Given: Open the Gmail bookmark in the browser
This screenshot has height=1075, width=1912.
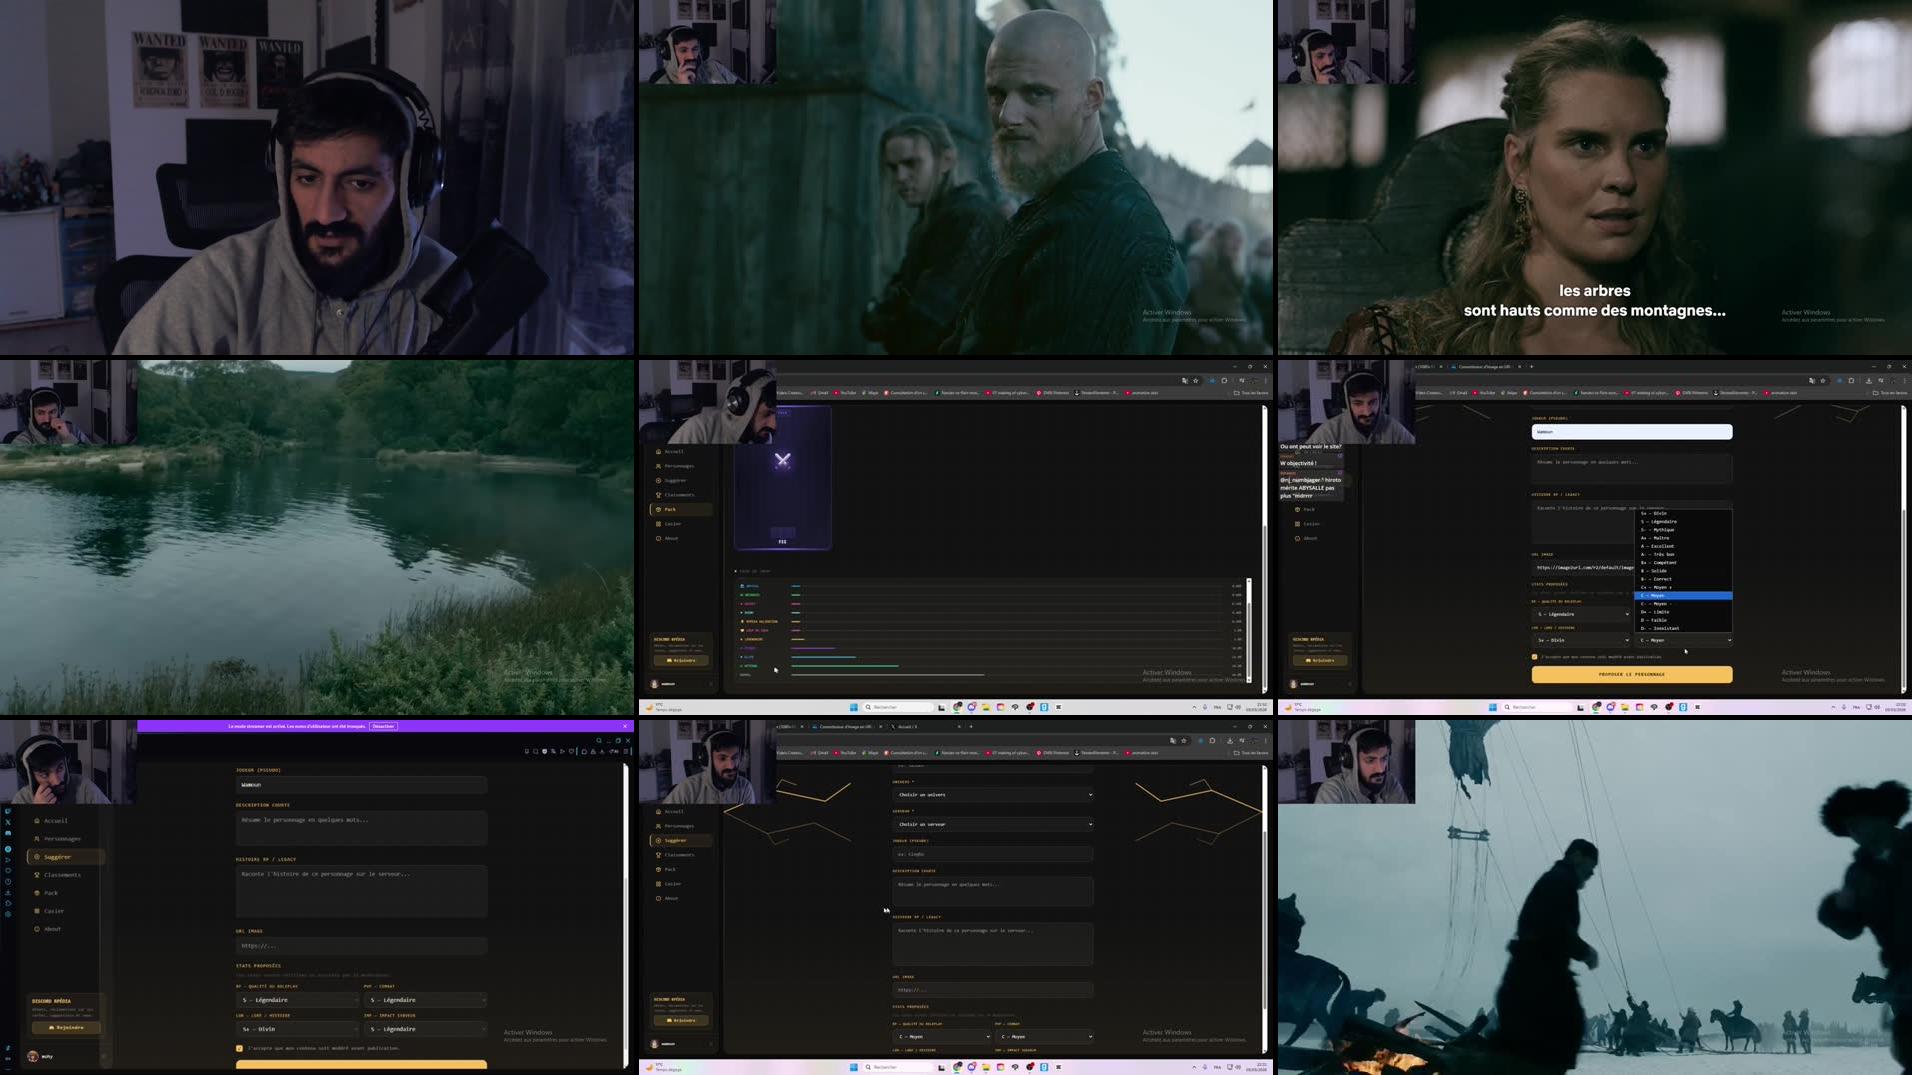Looking at the screenshot, I should (820, 392).
